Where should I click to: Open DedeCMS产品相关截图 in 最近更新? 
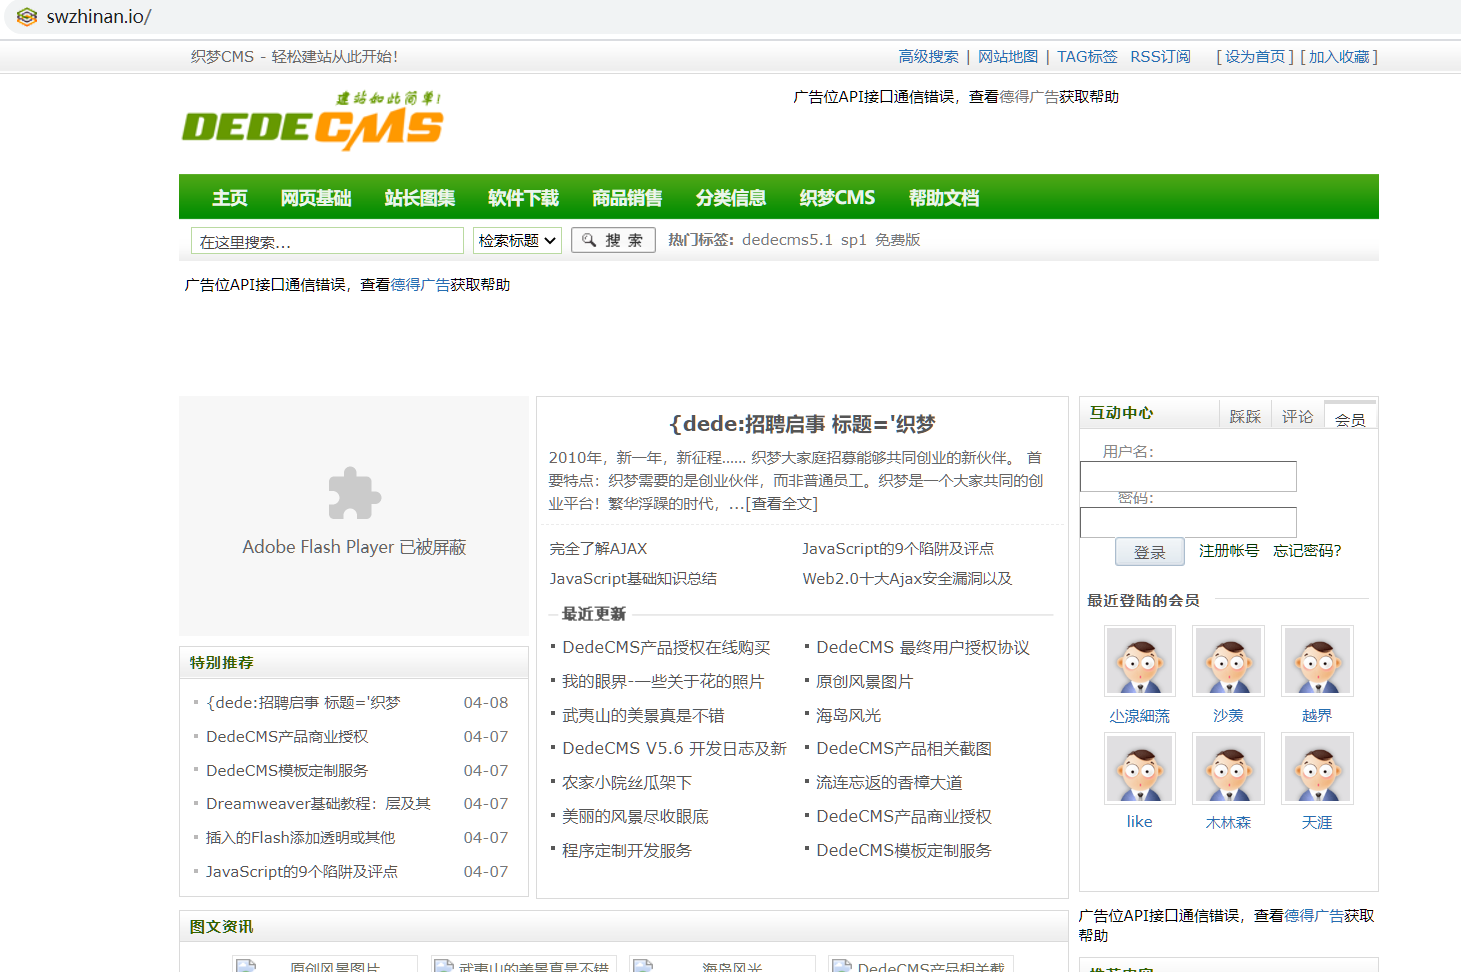[x=904, y=749]
